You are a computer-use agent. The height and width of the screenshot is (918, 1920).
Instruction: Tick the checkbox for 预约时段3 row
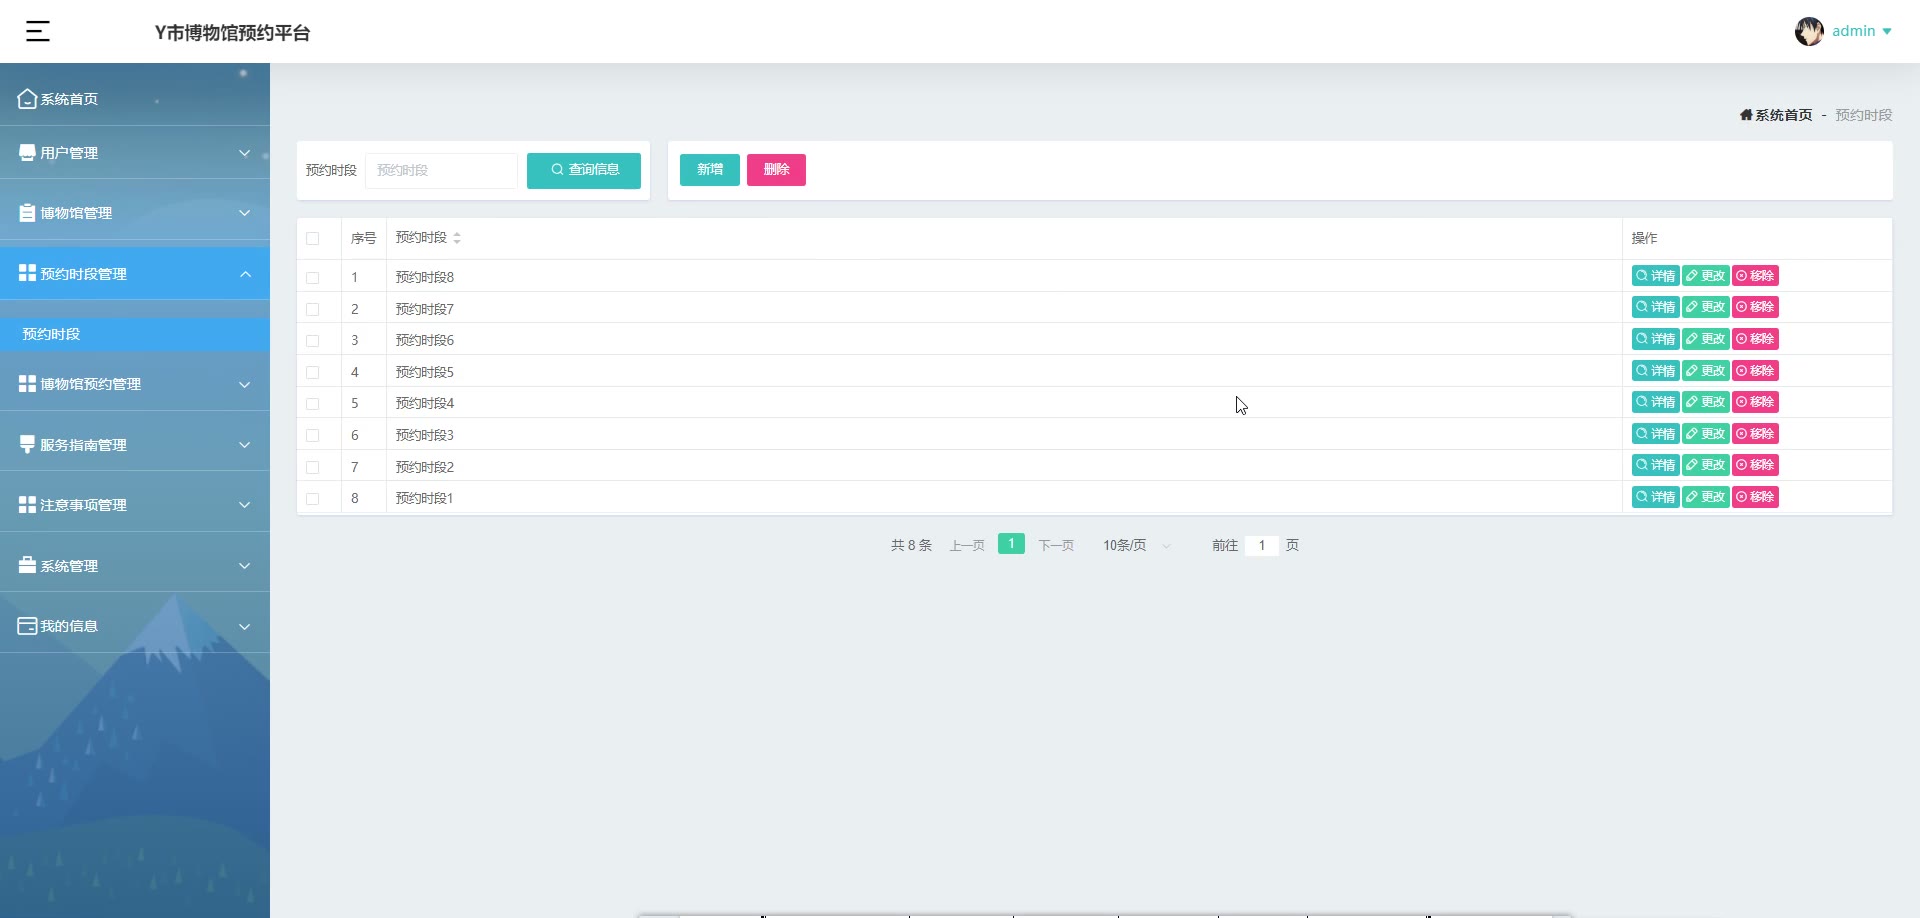pyautogui.click(x=312, y=435)
